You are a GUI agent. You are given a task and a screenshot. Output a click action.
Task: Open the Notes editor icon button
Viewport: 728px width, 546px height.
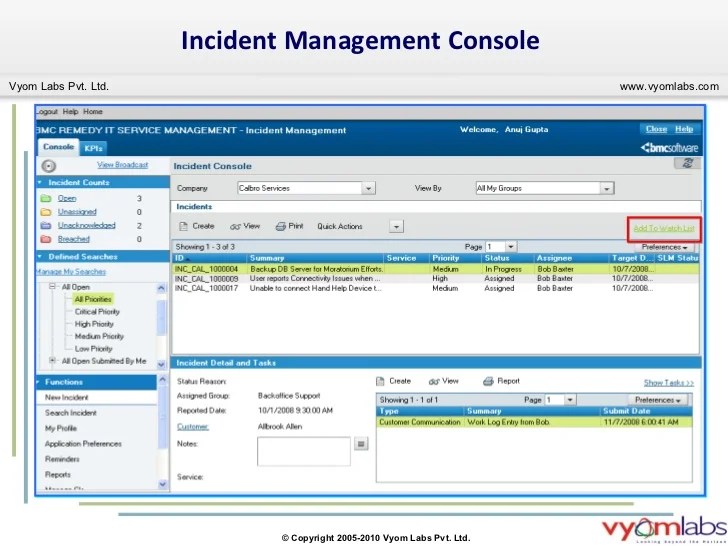click(x=361, y=444)
